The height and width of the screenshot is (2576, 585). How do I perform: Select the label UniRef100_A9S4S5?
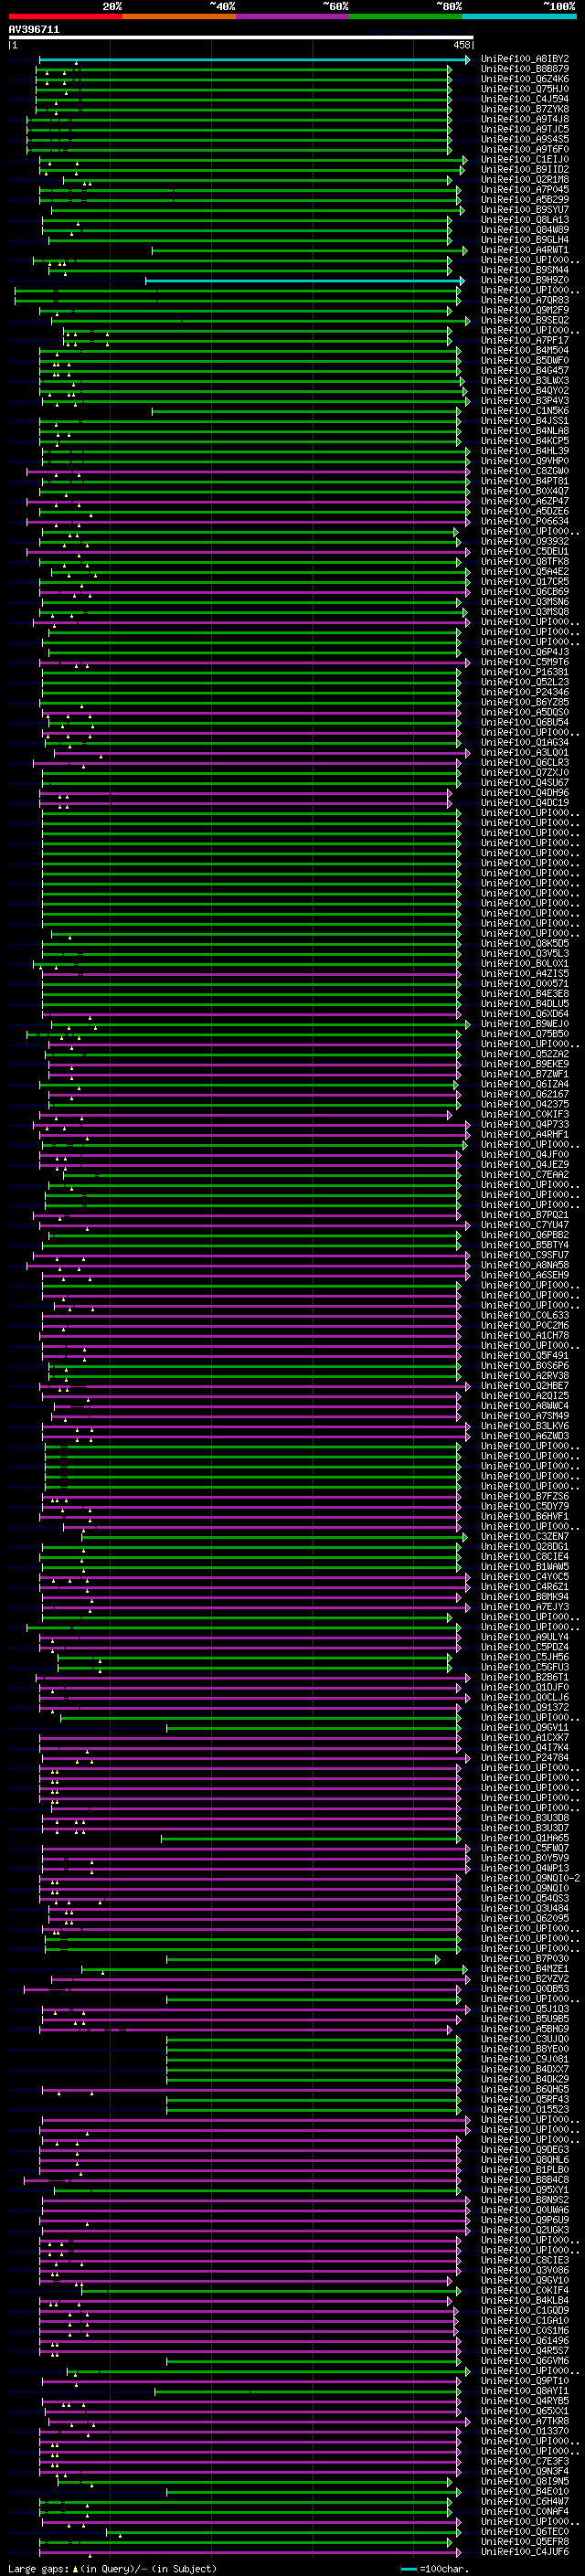tap(525, 140)
